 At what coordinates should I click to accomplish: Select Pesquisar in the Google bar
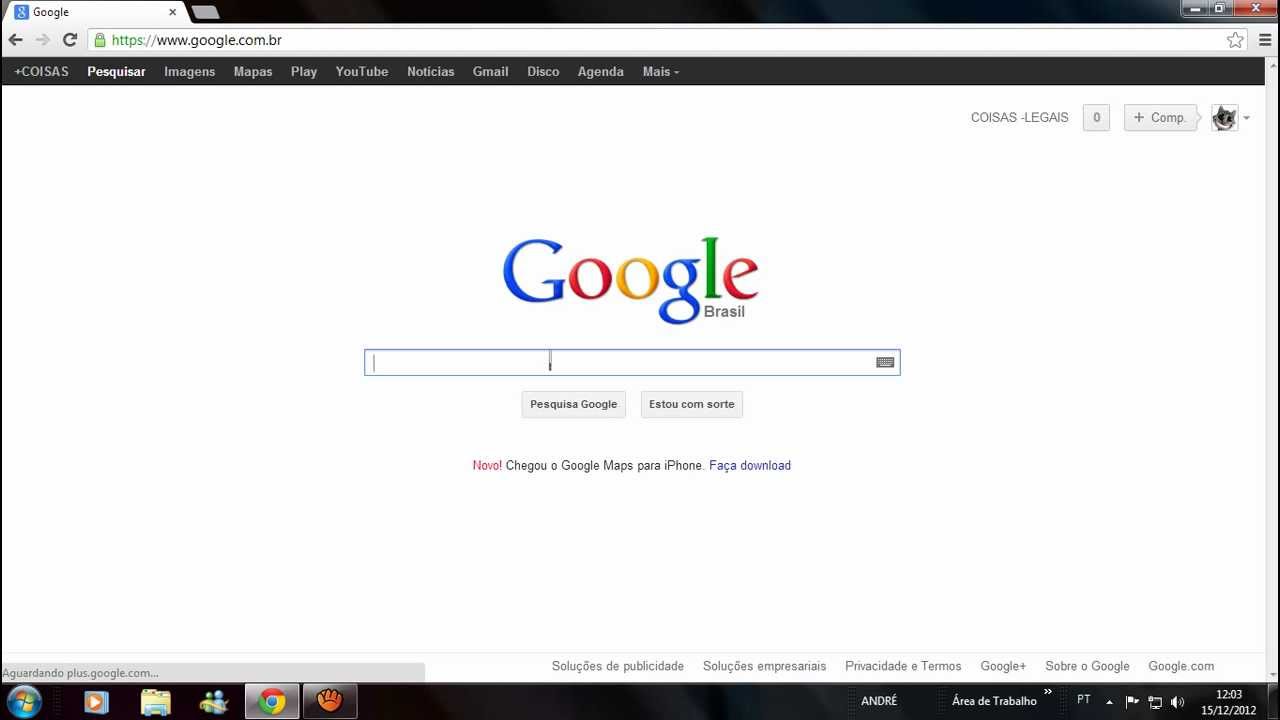tap(116, 72)
